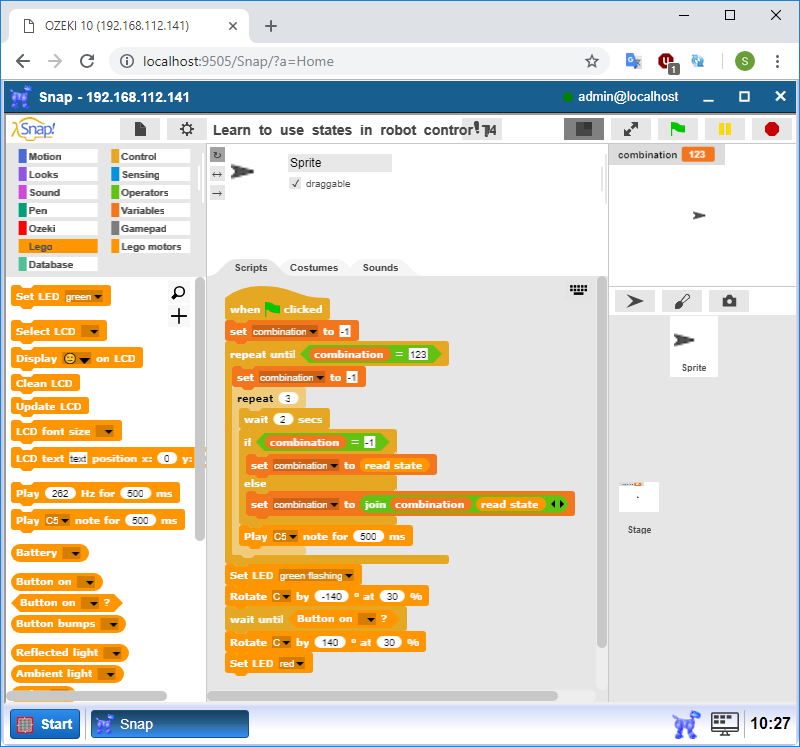Edit the Sprite name field
The height and width of the screenshot is (747, 800).
pos(340,163)
